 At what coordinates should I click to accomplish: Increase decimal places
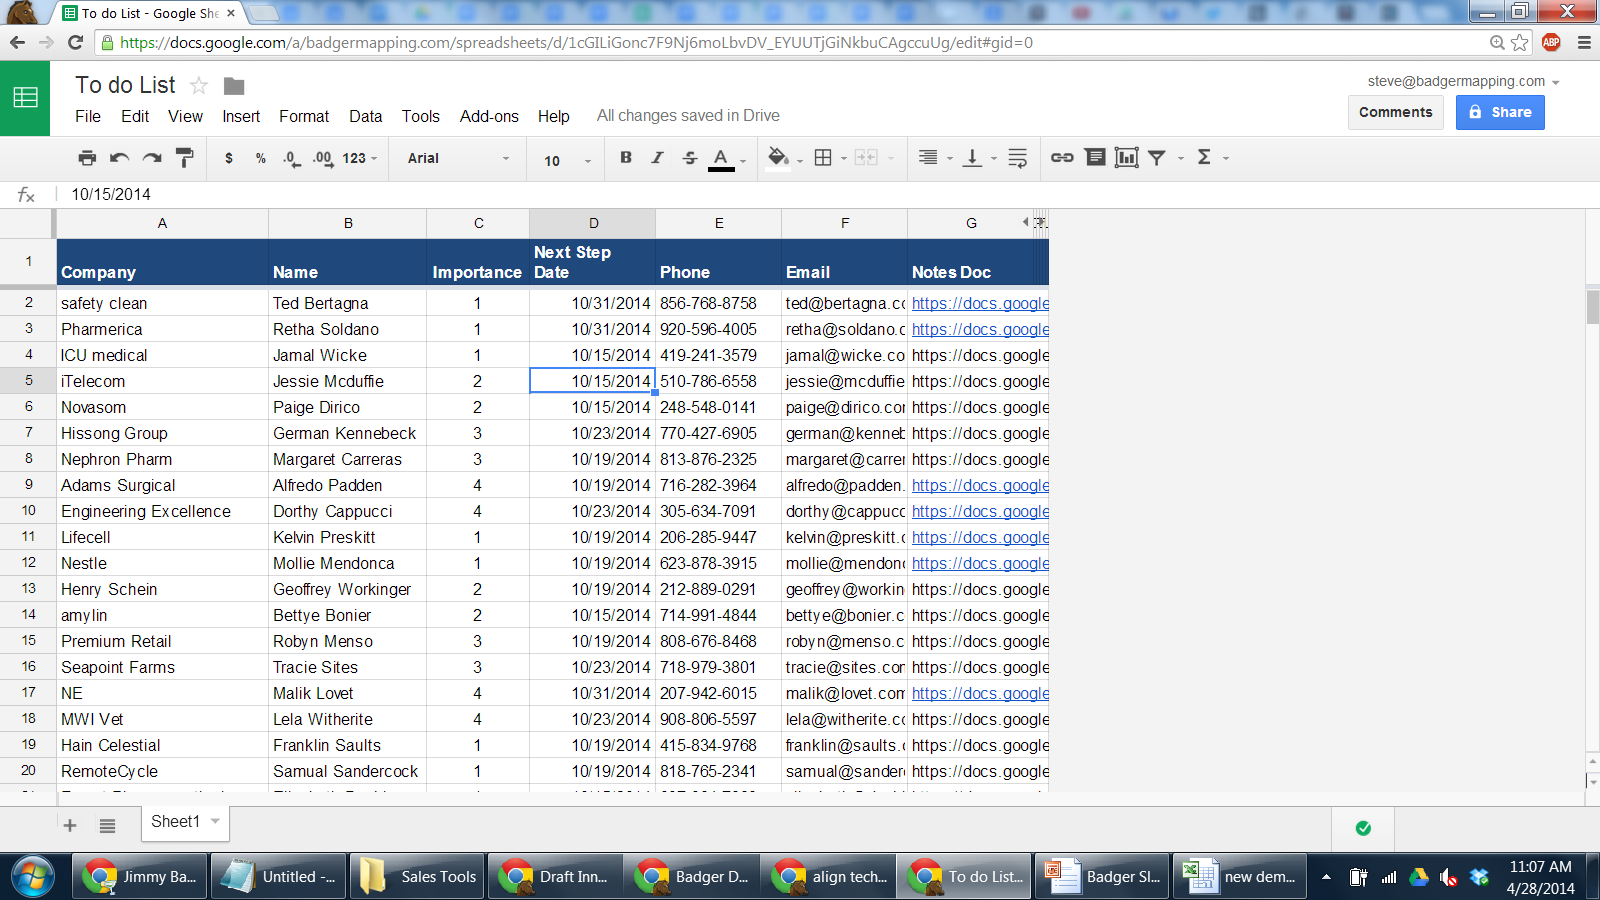tap(323, 158)
